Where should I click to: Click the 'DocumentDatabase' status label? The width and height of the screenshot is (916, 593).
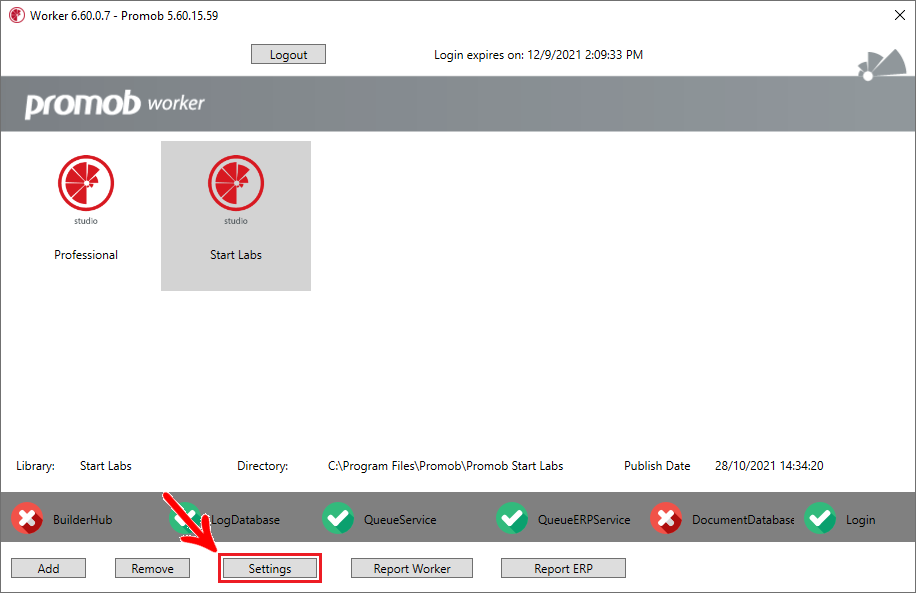point(743,519)
